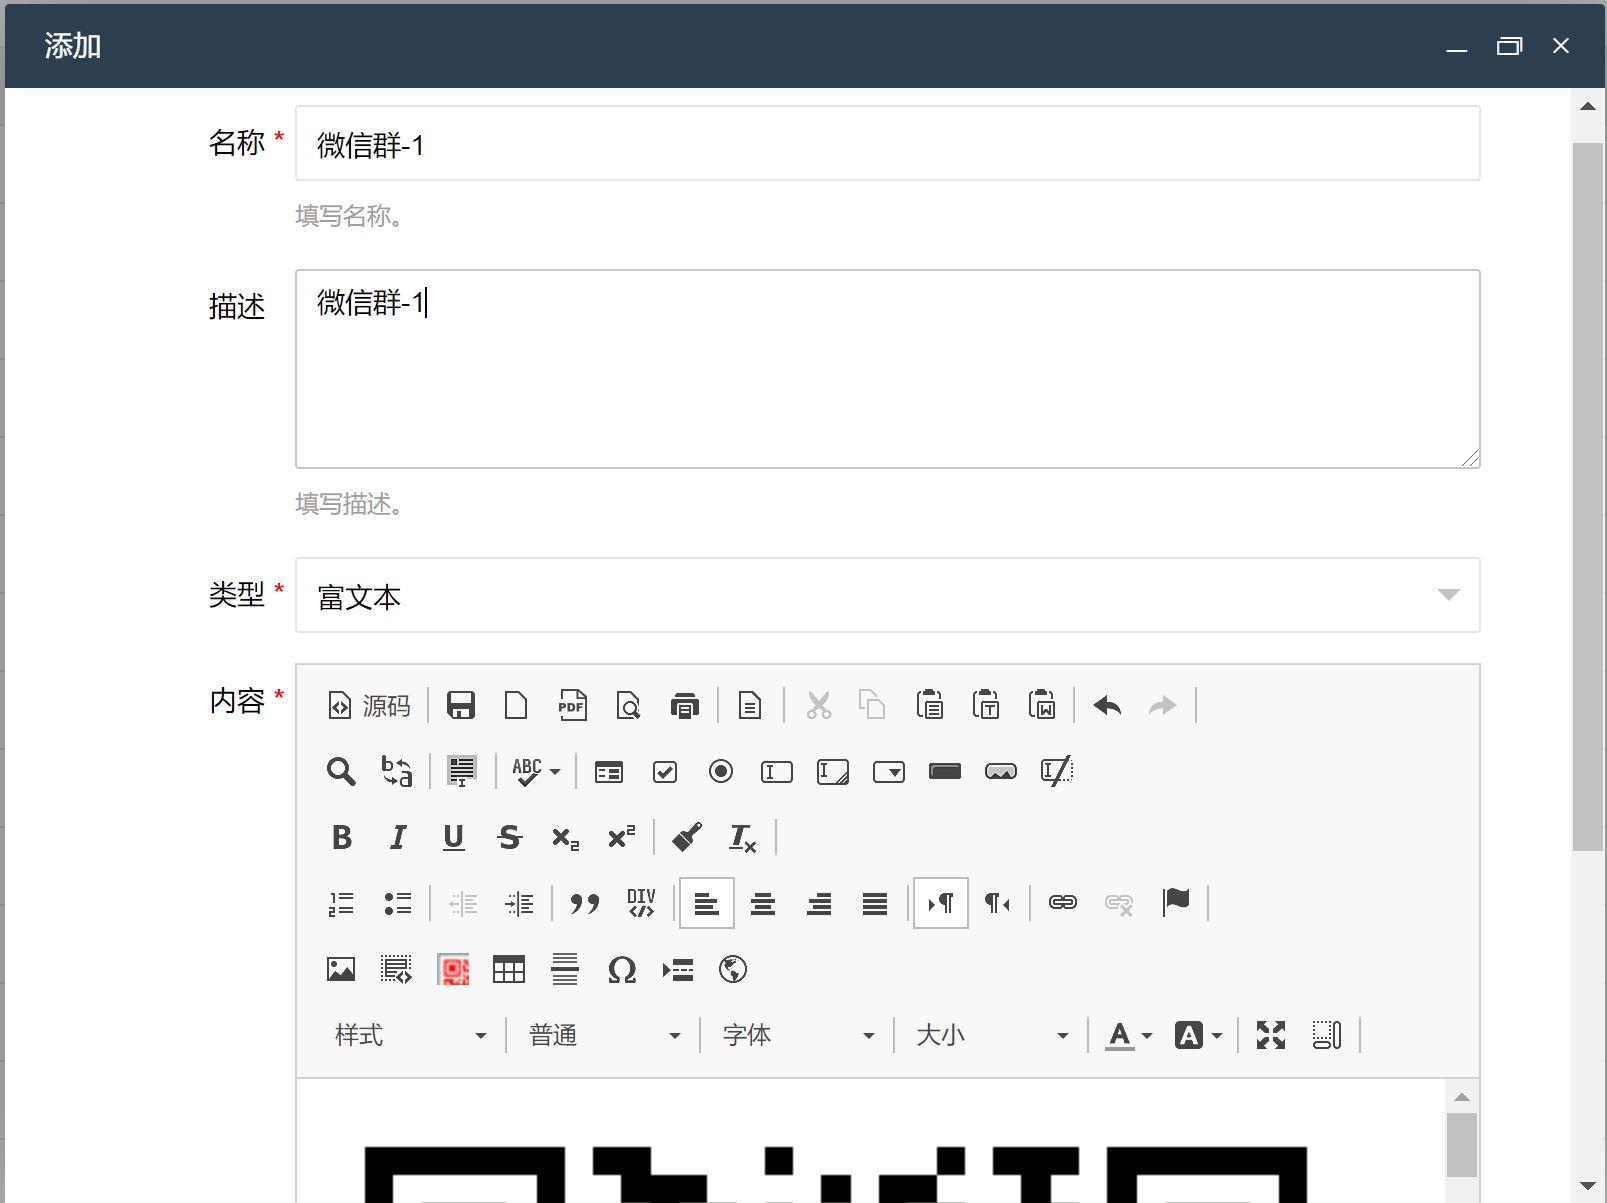This screenshot has height=1203, width=1607.
Task: Align text right
Action: point(819,903)
